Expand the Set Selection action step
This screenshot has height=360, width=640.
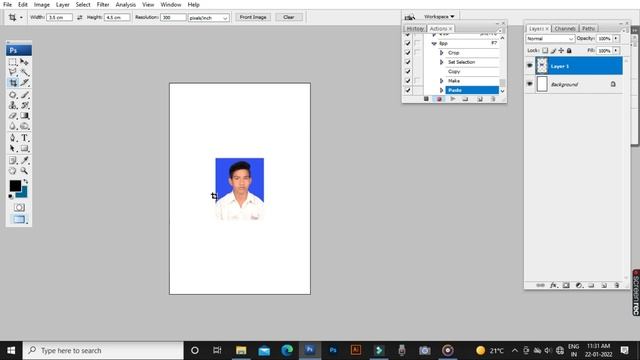tap(441, 62)
